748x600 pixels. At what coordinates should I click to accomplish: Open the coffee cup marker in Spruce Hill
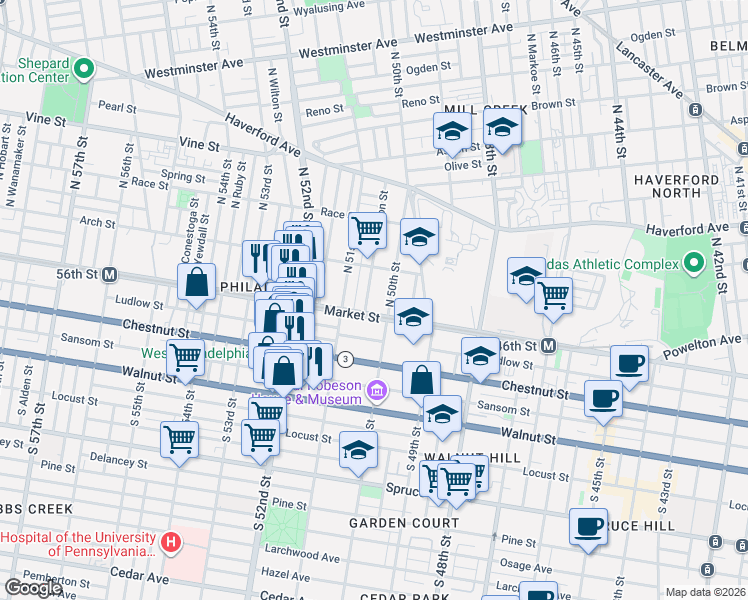pos(588,528)
